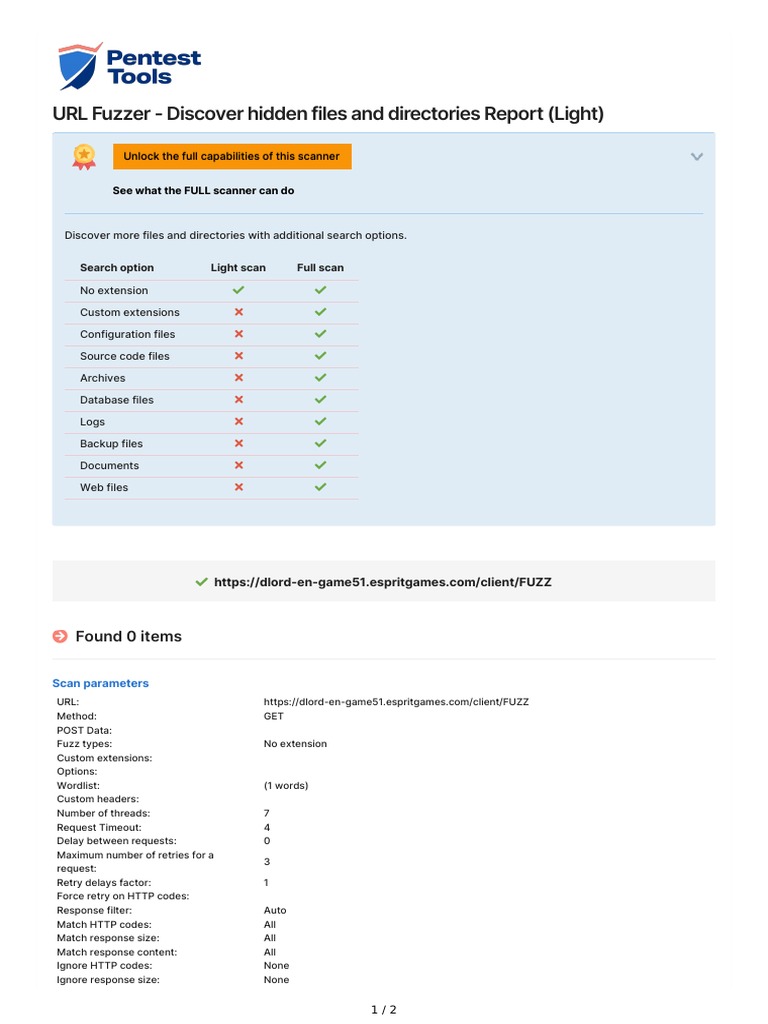Click the Full scan checkmark for Documents
Viewport: 768px width, 1024px height.
[x=320, y=465]
